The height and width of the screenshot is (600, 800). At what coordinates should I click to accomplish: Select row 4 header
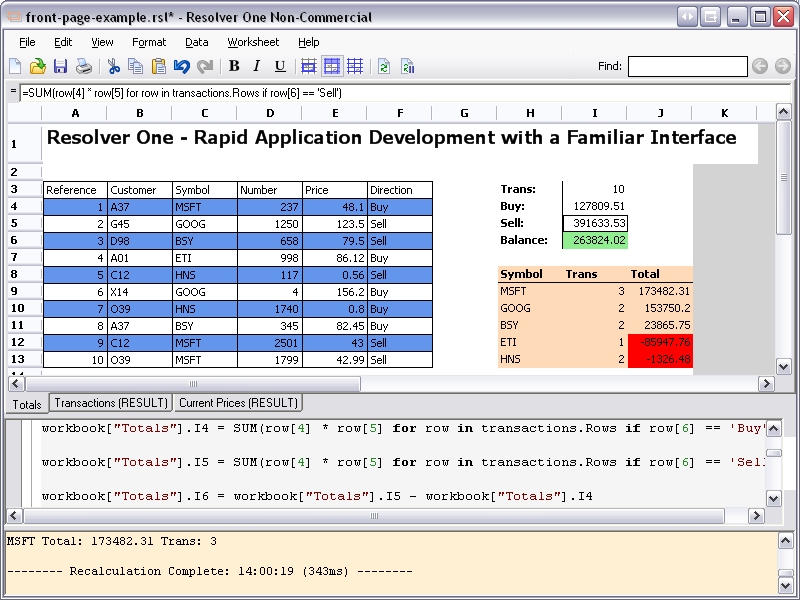[24, 207]
